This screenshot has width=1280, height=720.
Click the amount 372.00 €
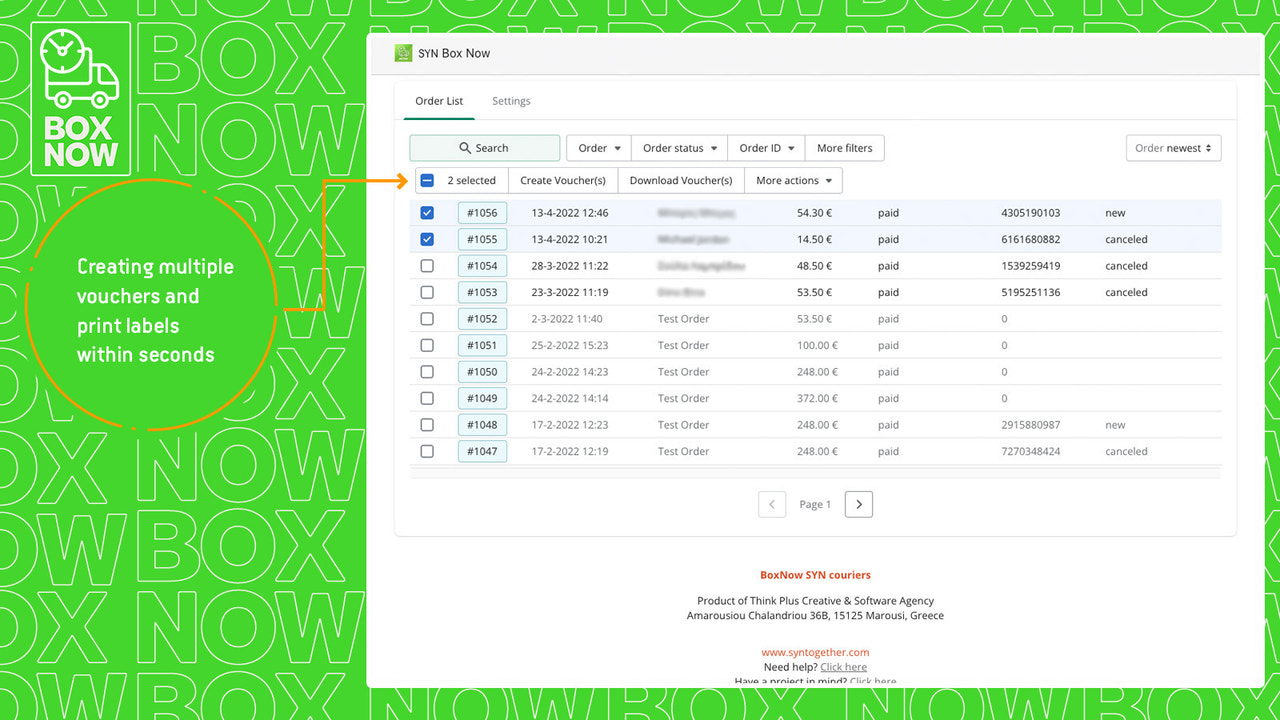[817, 398]
